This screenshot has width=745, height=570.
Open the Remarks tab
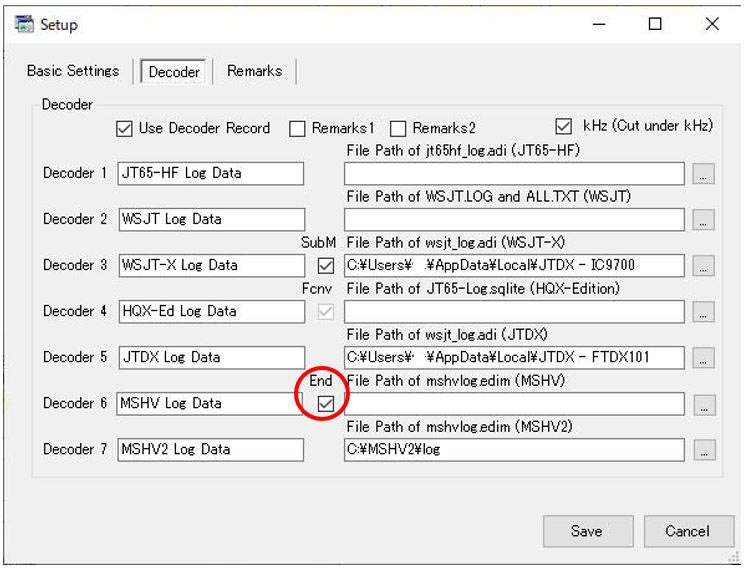(254, 71)
